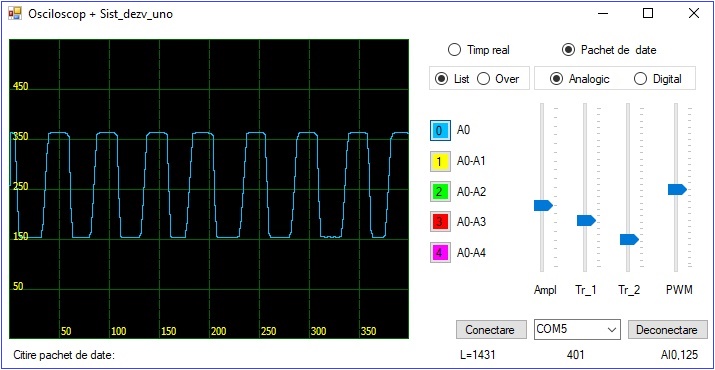Click the Tr_2 slider thumb
Screen dimensions: 715x370
coord(629,239)
